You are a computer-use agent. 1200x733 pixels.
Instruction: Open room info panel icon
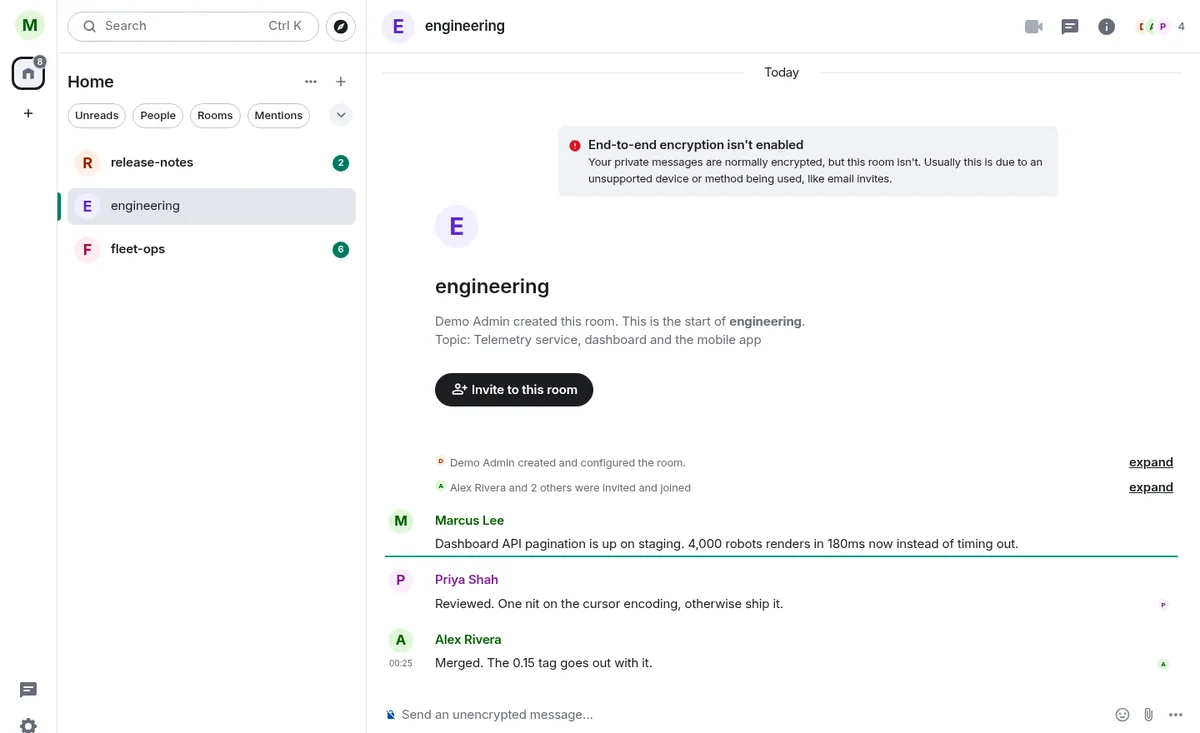1106,27
